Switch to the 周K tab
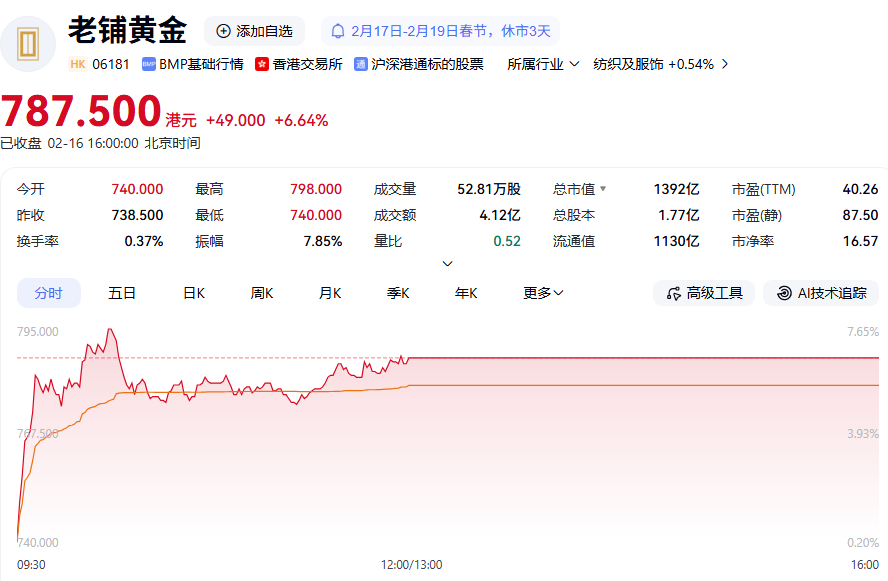This screenshot has width=888, height=581. (x=262, y=293)
